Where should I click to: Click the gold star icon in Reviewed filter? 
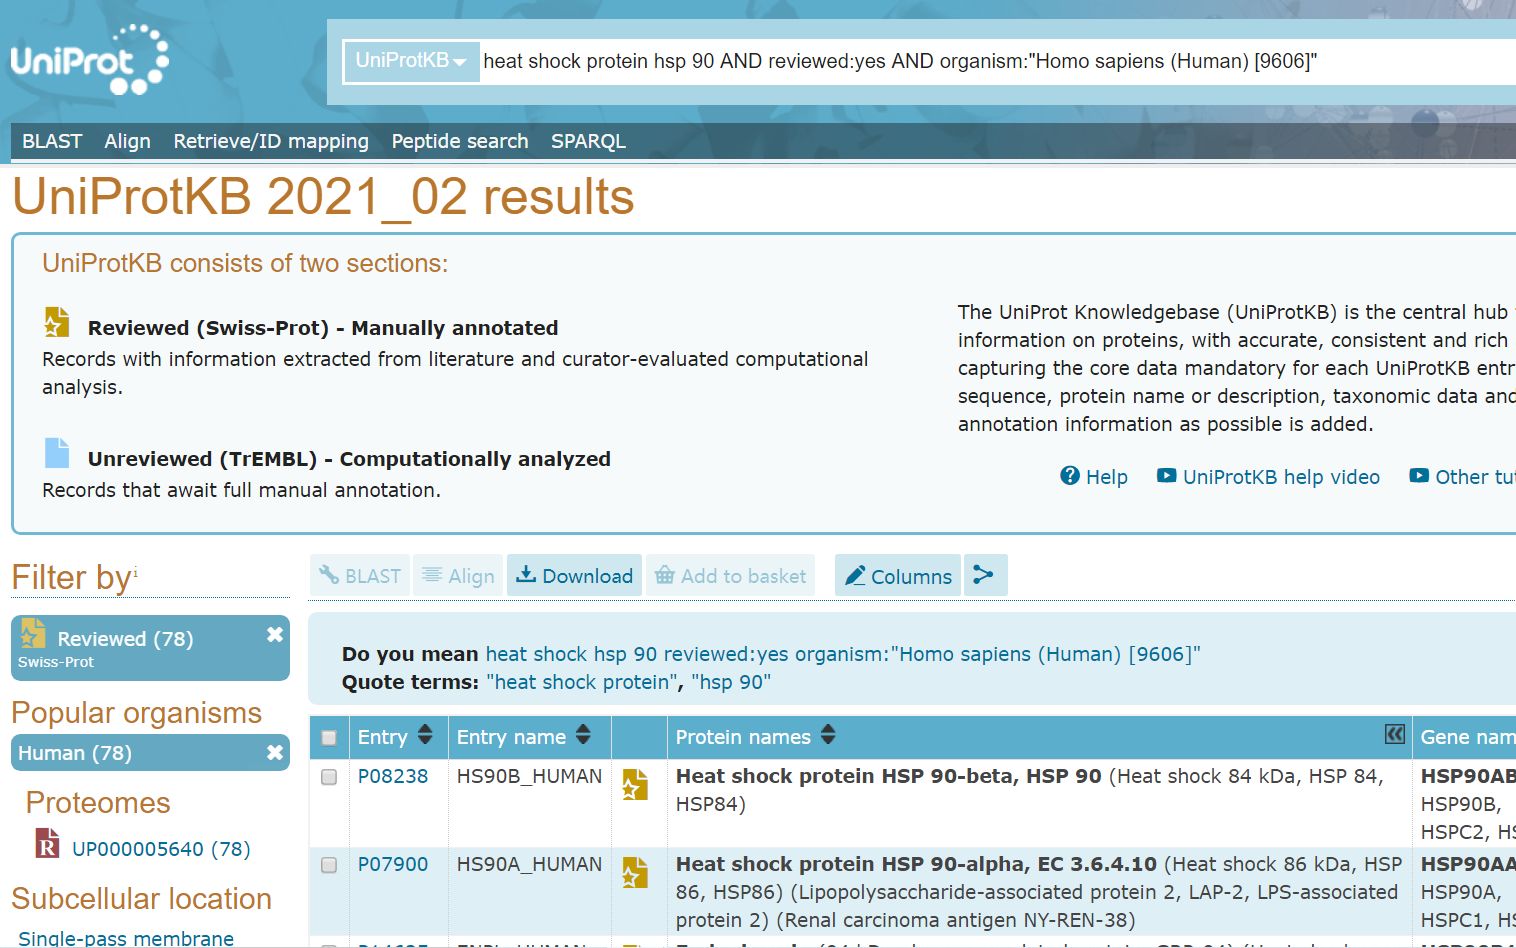[33, 634]
